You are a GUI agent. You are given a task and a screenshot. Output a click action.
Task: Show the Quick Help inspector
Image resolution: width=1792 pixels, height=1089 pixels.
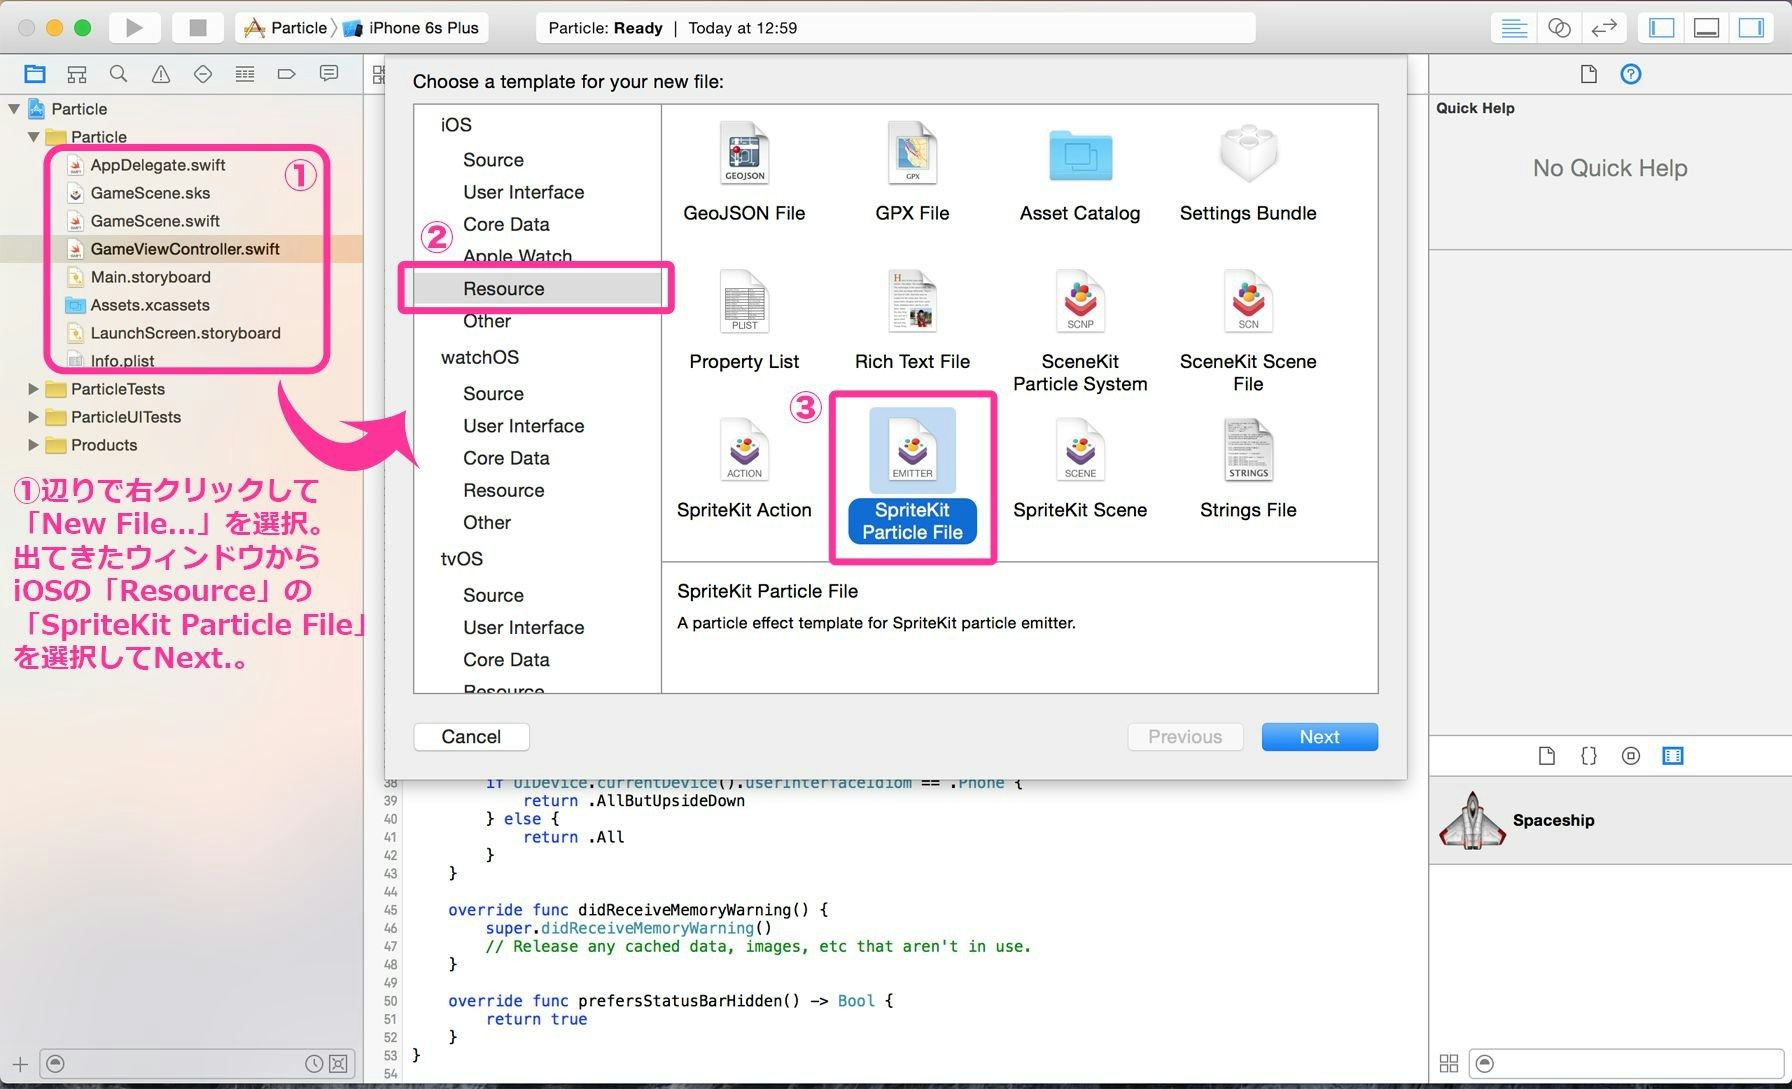click(1631, 74)
